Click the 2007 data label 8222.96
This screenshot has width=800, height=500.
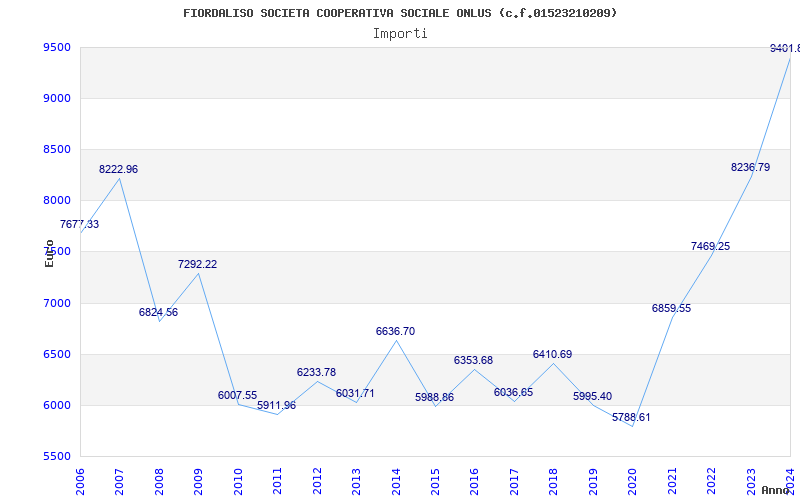(118, 170)
